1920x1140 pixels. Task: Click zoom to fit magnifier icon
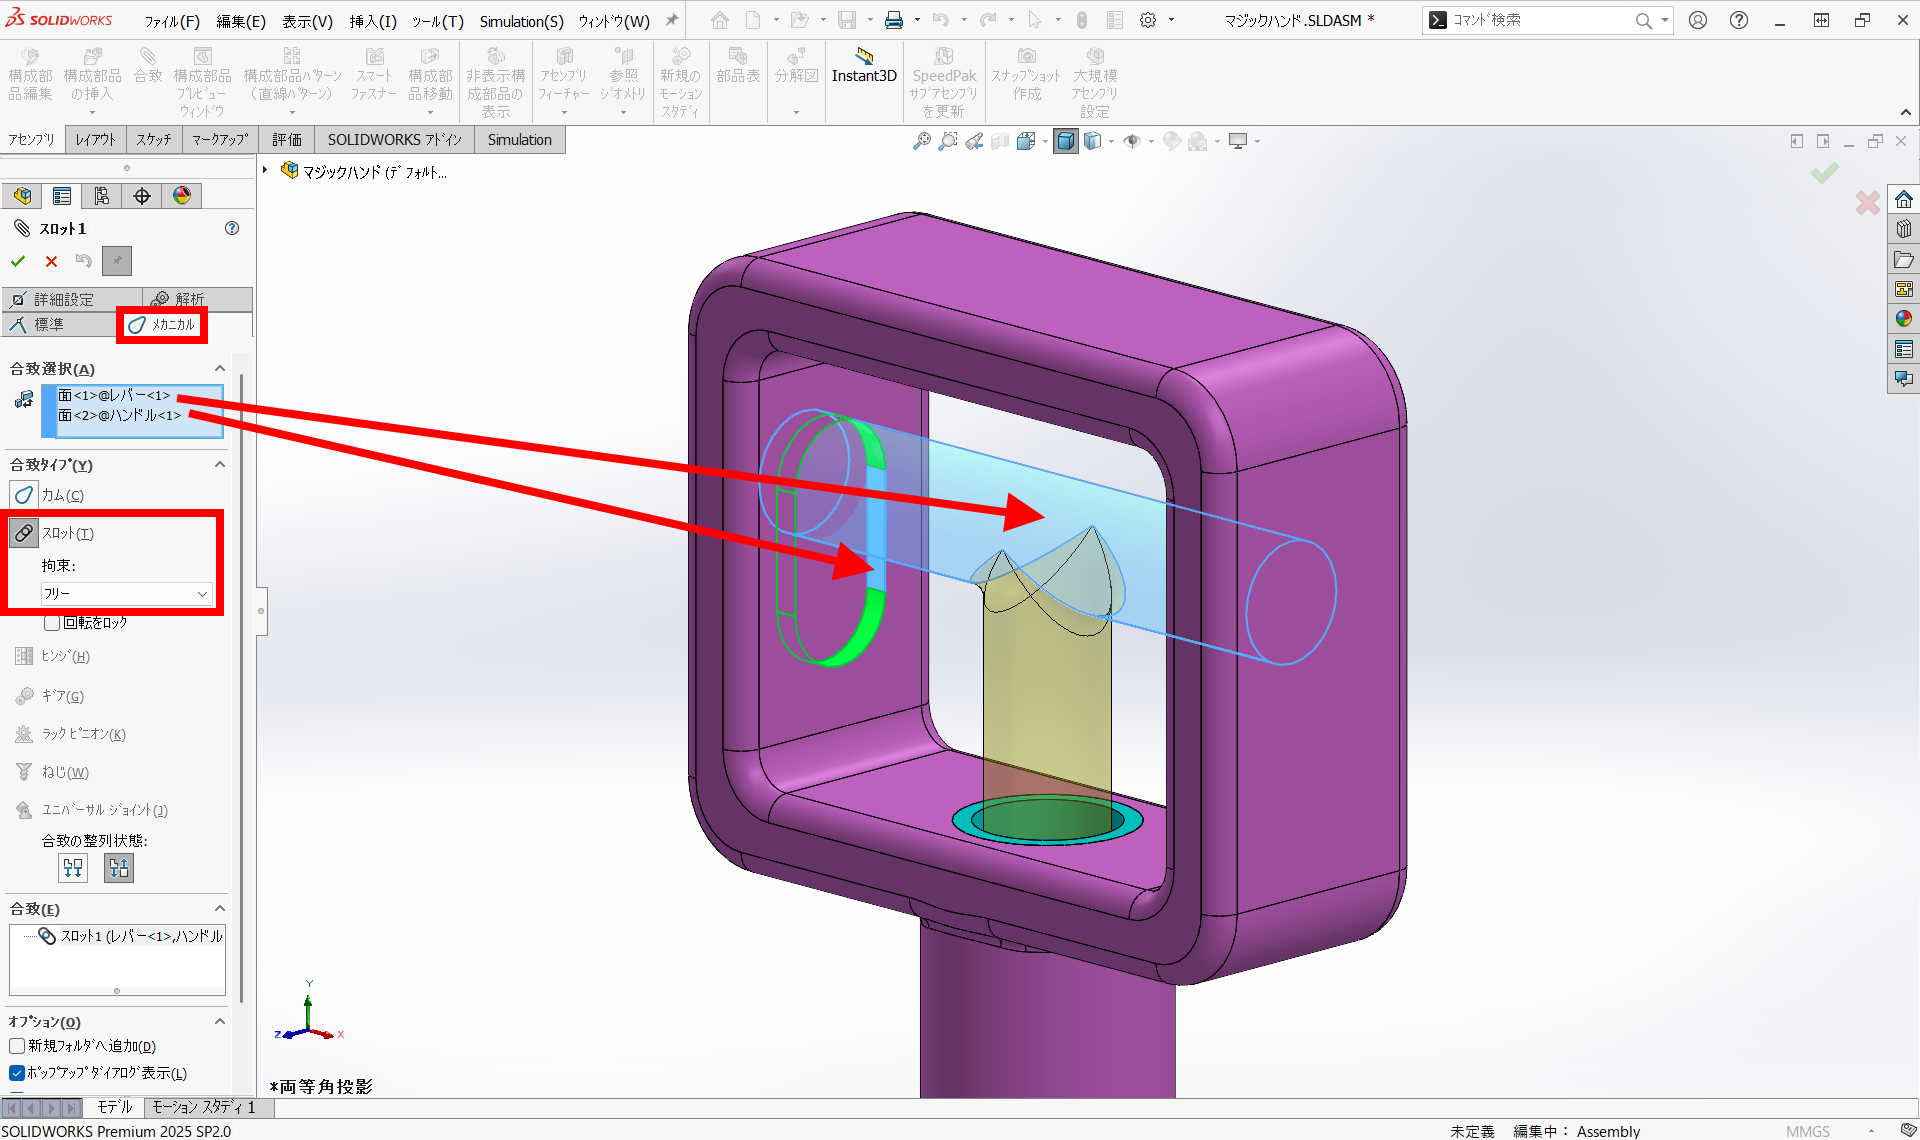pyautogui.click(x=921, y=141)
